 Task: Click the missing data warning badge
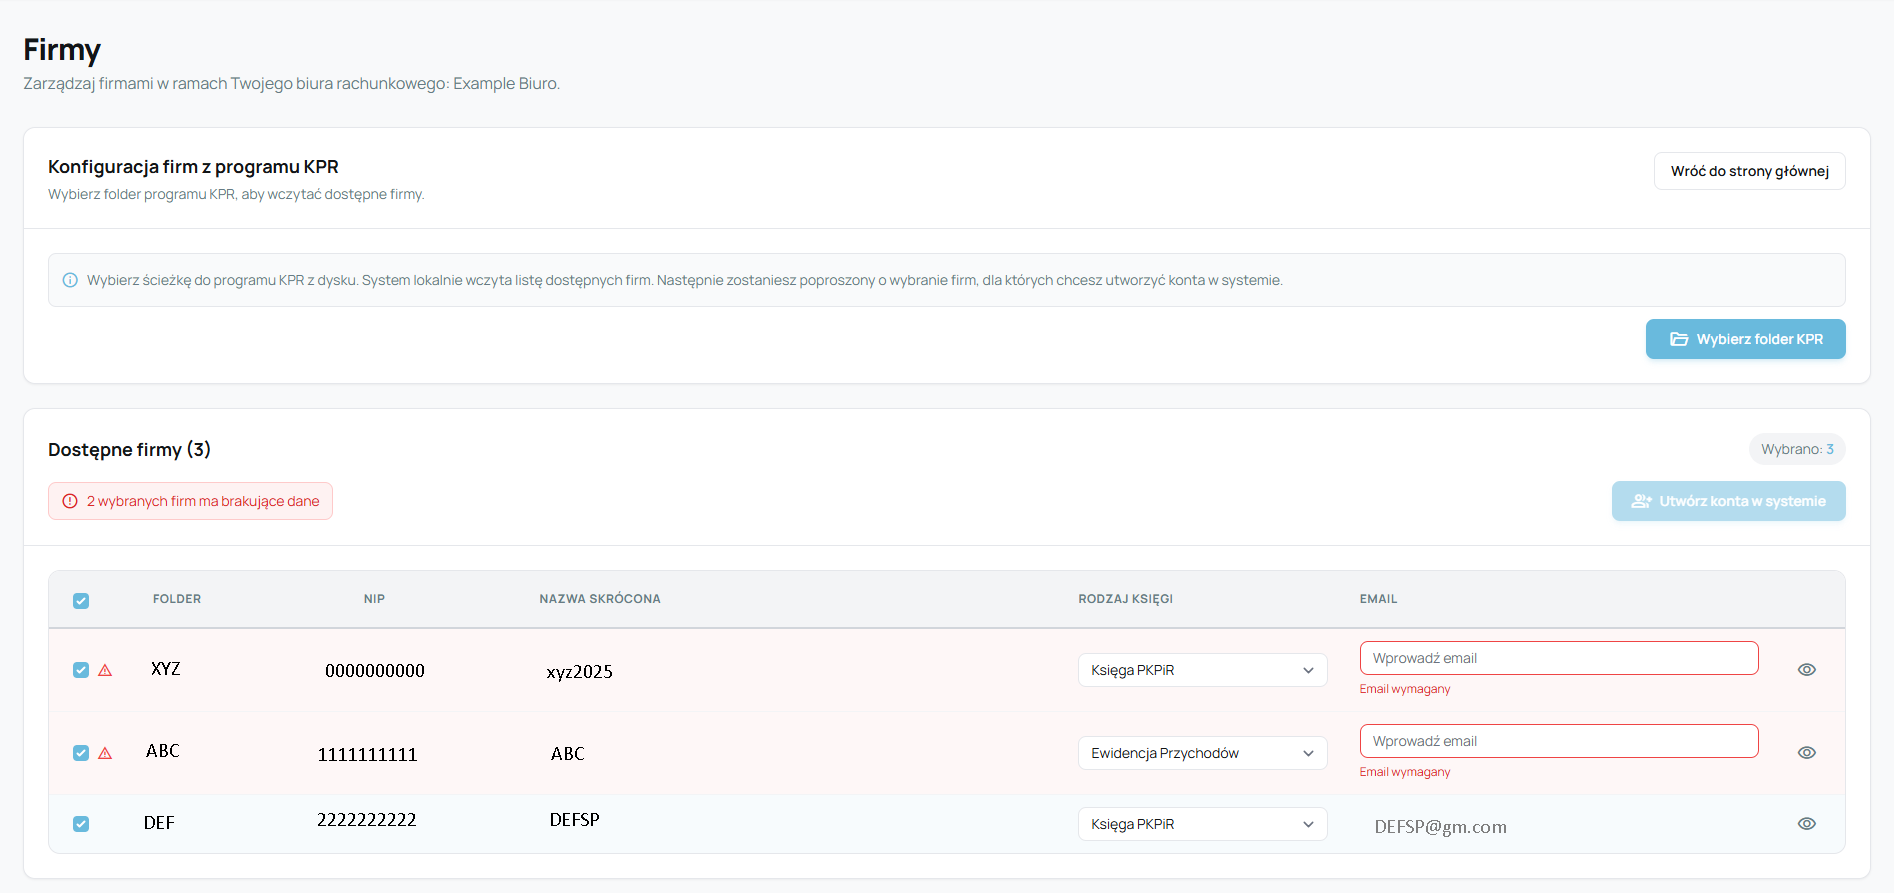pyautogui.click(x=190, y=501)
